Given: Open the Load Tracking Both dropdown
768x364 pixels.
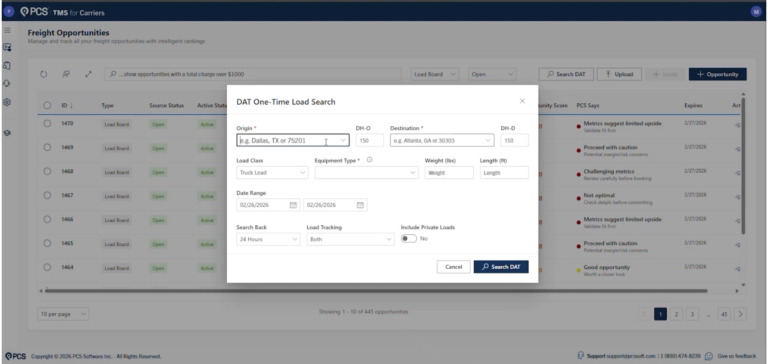Looking at the screenshot, I should (351, 240).
